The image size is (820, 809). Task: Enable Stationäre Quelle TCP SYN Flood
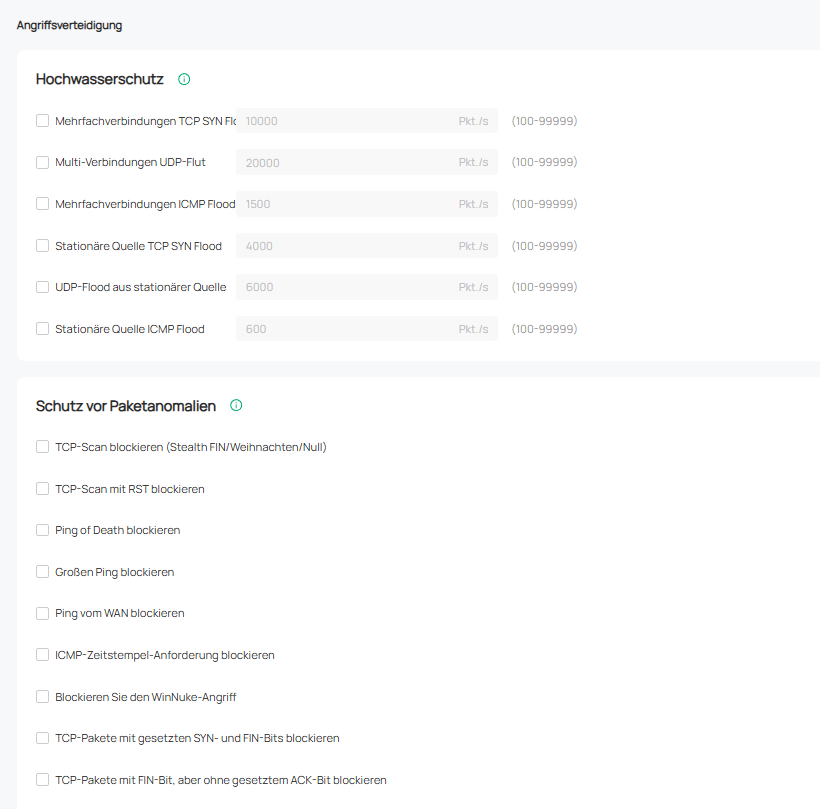(43, 246)
